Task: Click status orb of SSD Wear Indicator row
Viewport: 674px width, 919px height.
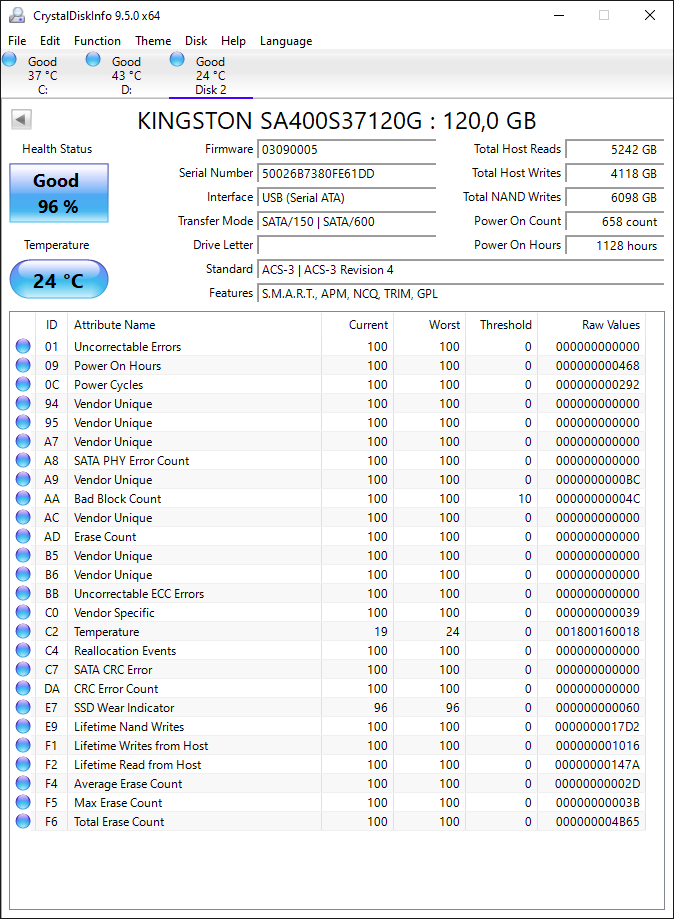Action: (x=23, y=707)
